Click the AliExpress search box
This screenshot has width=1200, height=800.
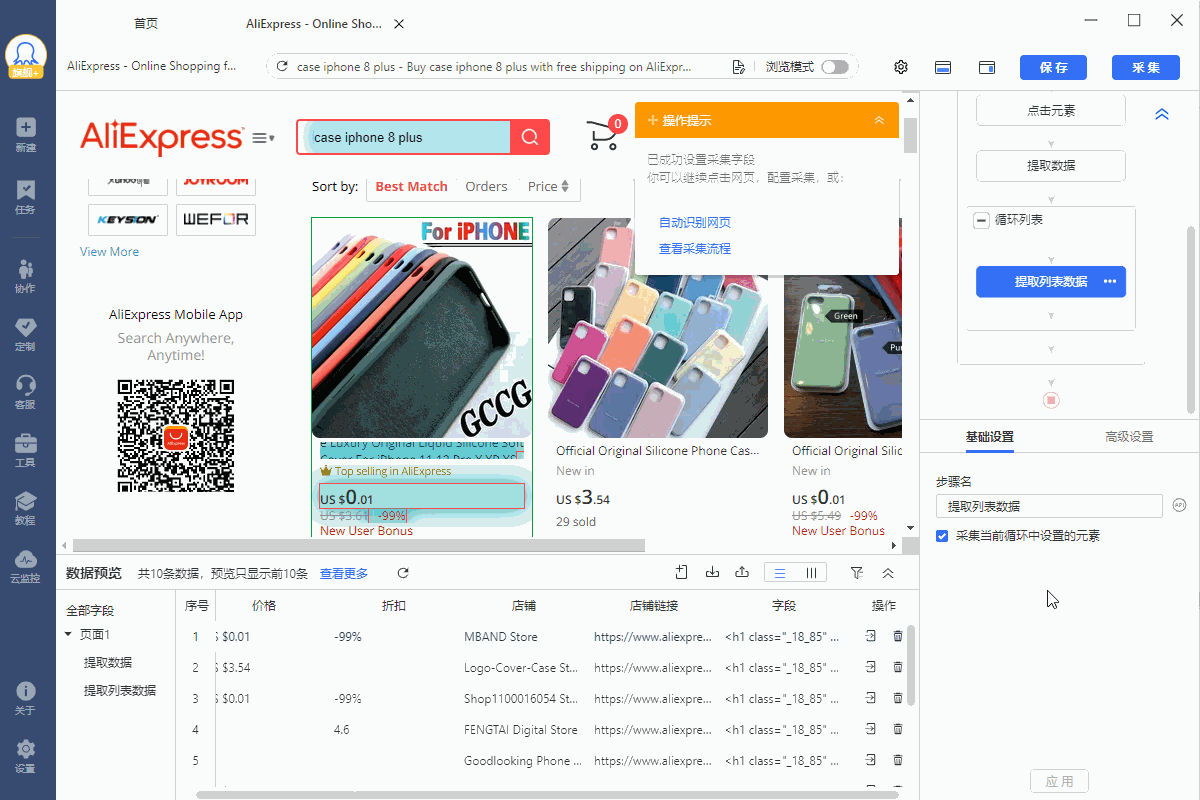tap(404, 138)
